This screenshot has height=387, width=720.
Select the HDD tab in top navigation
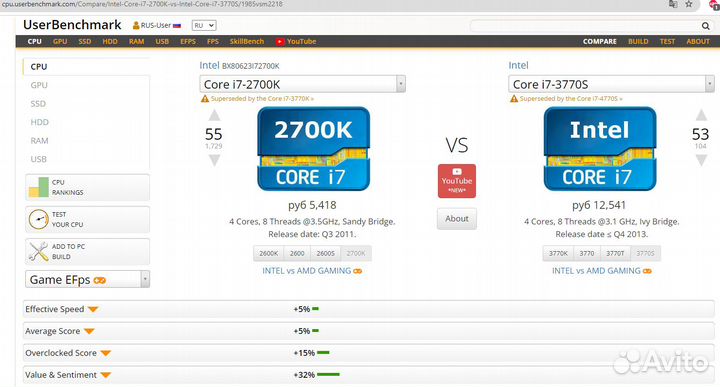click(x=110, y=41)
